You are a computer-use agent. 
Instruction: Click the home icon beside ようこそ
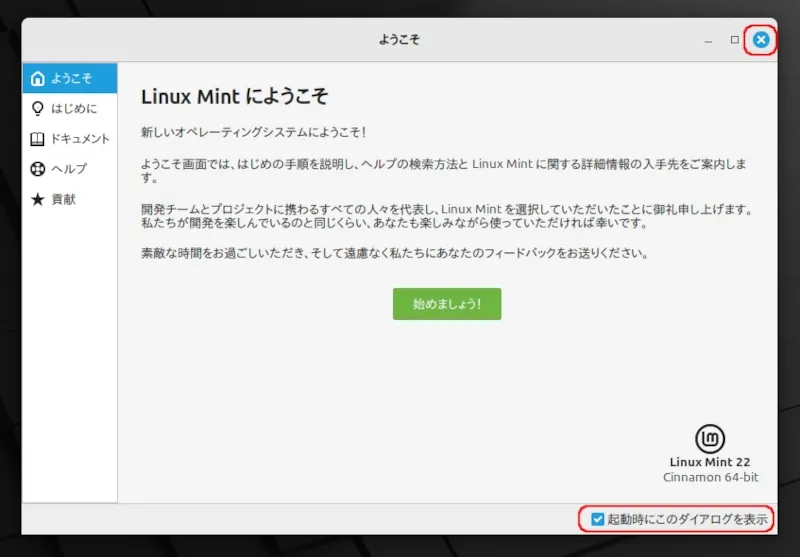38,78
